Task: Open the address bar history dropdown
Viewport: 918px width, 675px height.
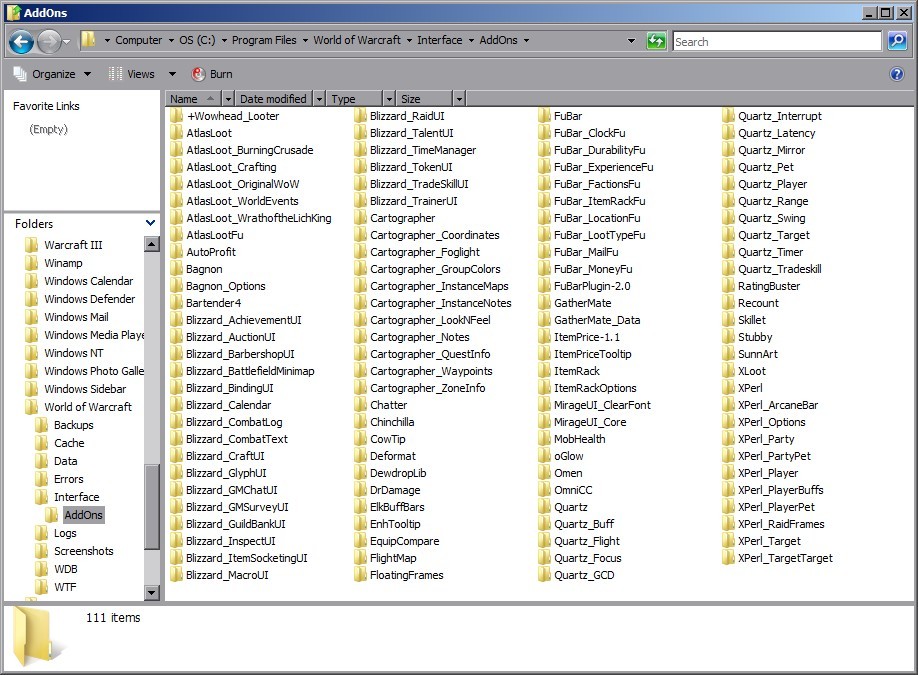Action: [631, 40]
